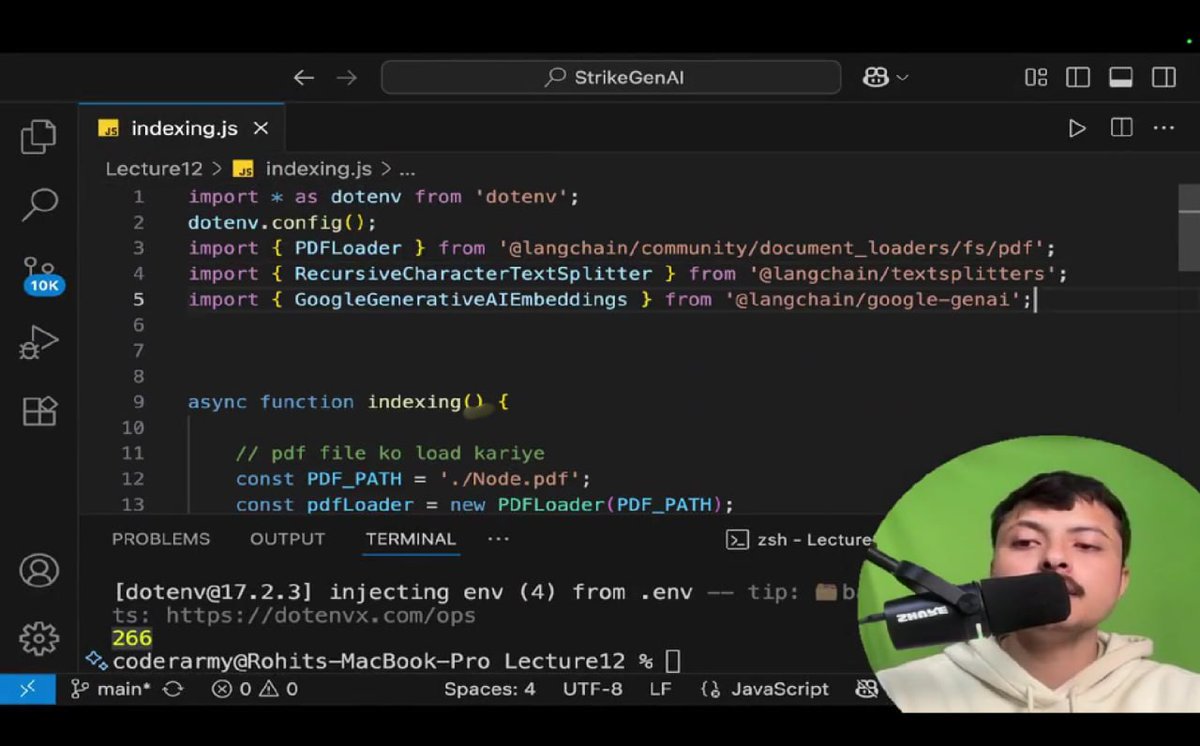Click the comment pdf file ko load kariye
The height and width of the screenshot is (746, 1200).
pos(390,453)
